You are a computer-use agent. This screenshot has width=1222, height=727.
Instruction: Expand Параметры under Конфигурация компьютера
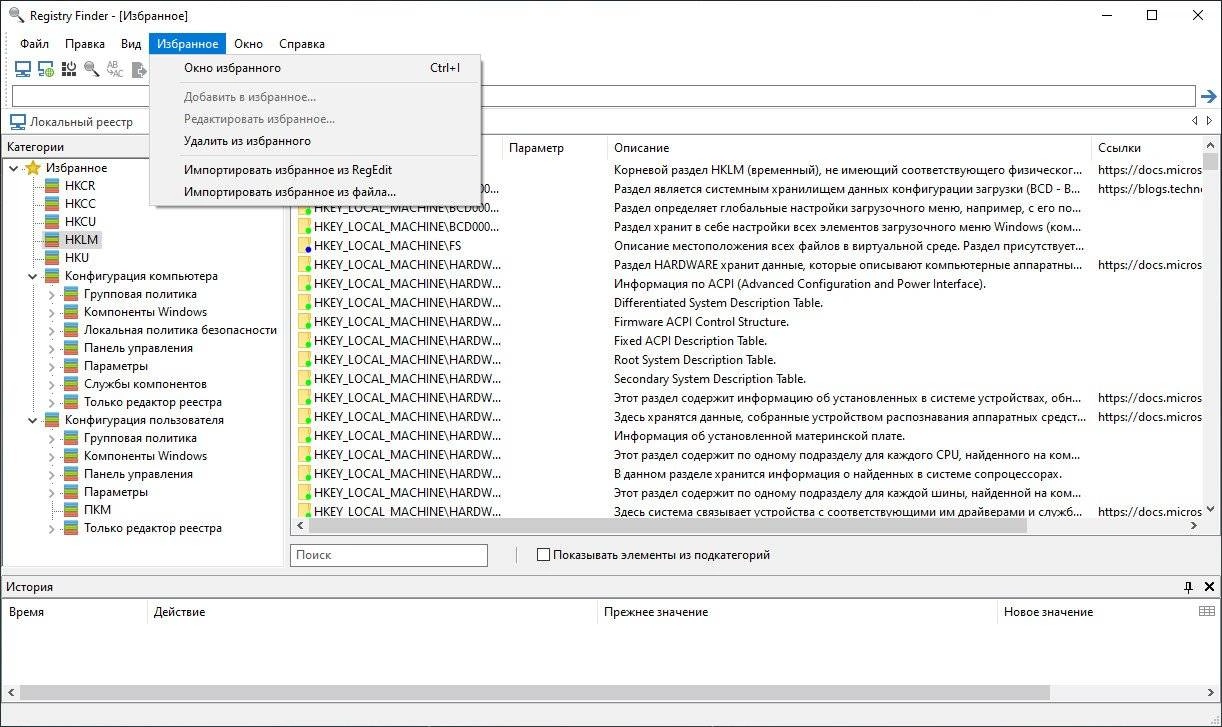pos(52,366)
